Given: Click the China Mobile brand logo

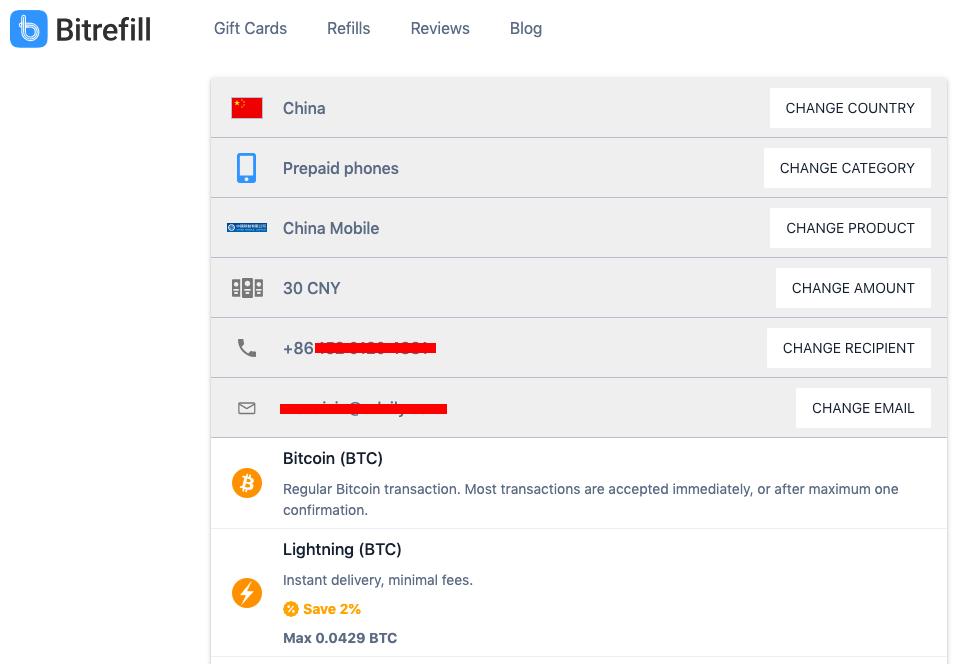Looking at the screenshot, I should tap(247, 227).
